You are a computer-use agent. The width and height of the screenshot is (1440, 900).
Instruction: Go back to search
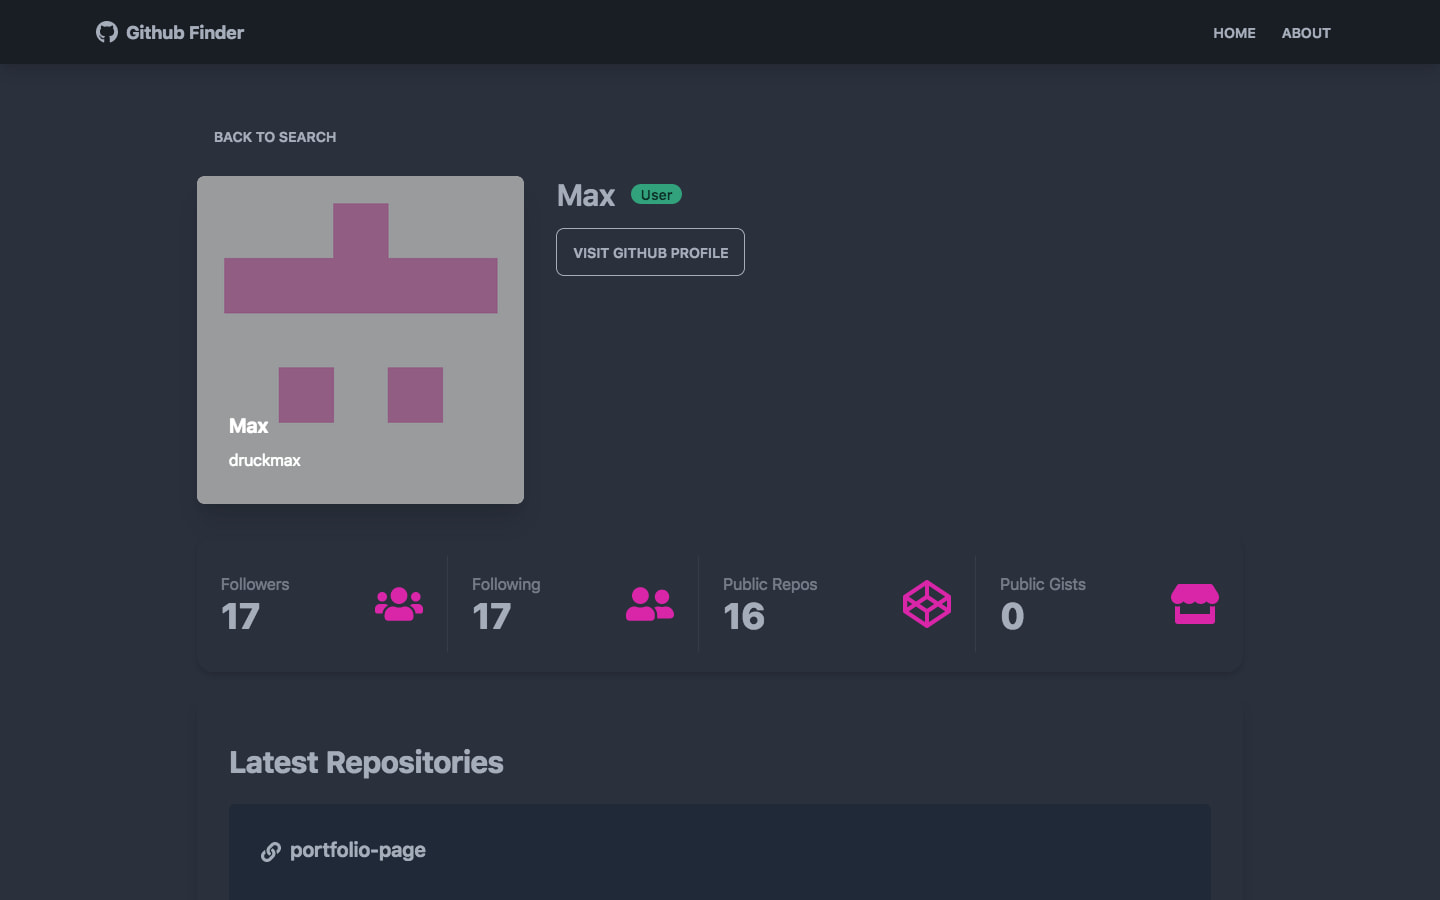click(x=275, y=137)
